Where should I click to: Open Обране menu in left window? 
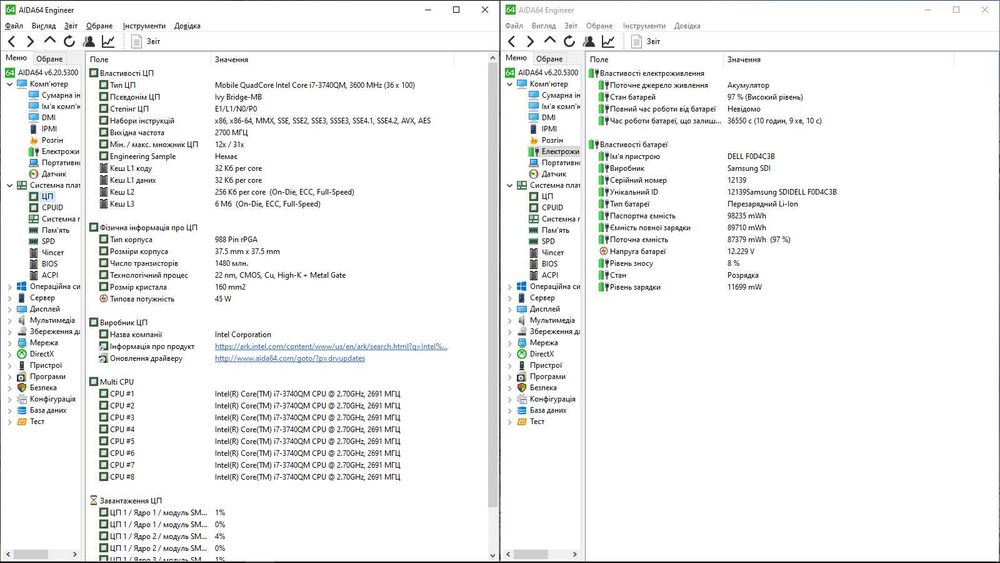click(x=99, y=26)
